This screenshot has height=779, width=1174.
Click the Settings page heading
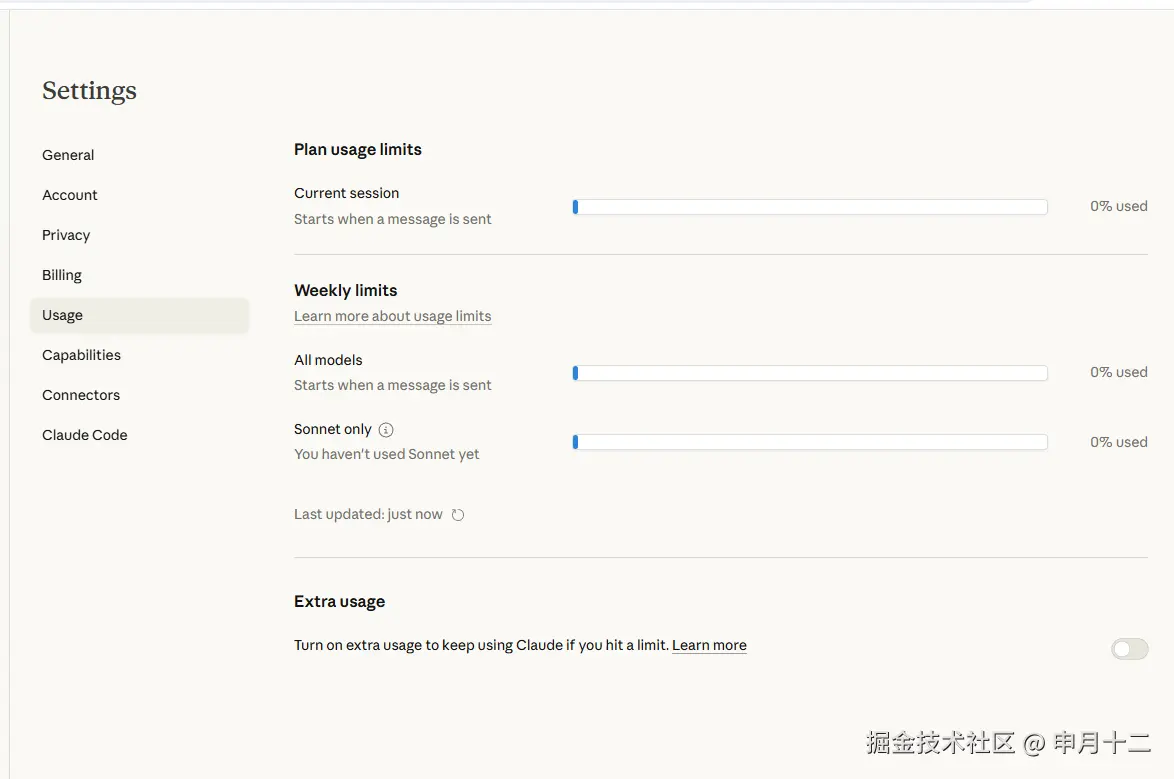[89, 91]
